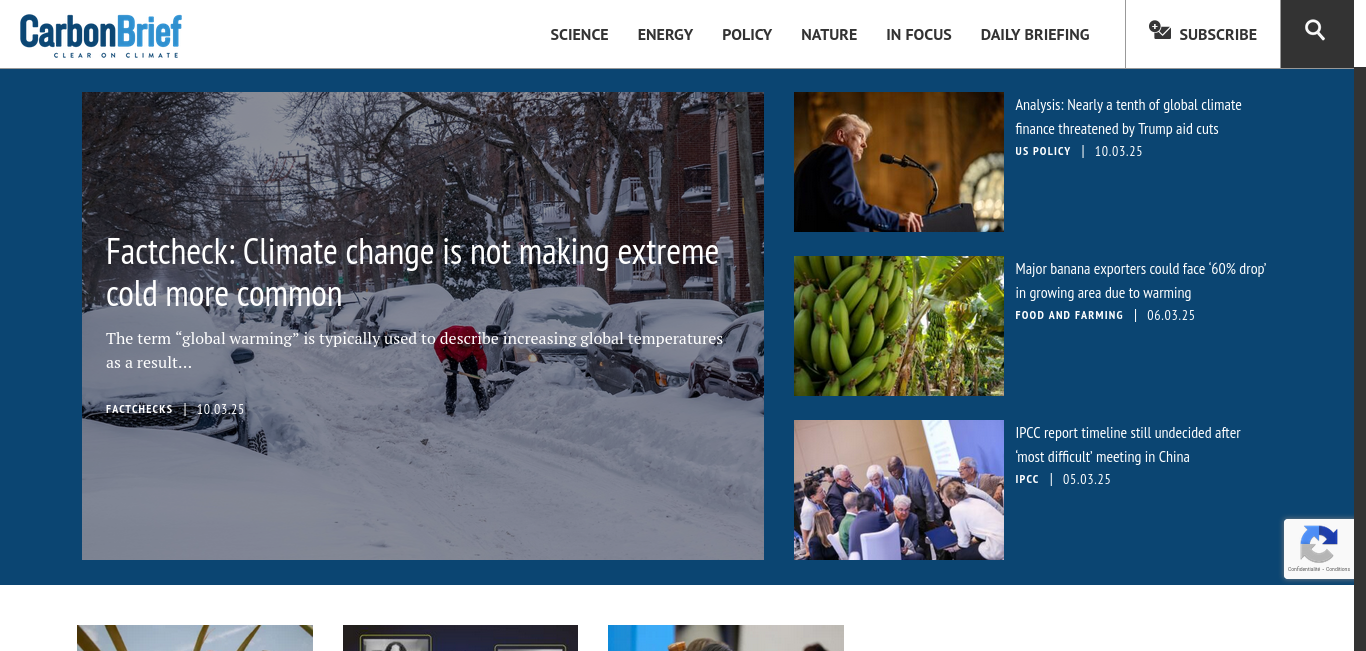Screen dimensions: 1366x651
Task: Open the search magnifier icon
Action: point(1316,31)
